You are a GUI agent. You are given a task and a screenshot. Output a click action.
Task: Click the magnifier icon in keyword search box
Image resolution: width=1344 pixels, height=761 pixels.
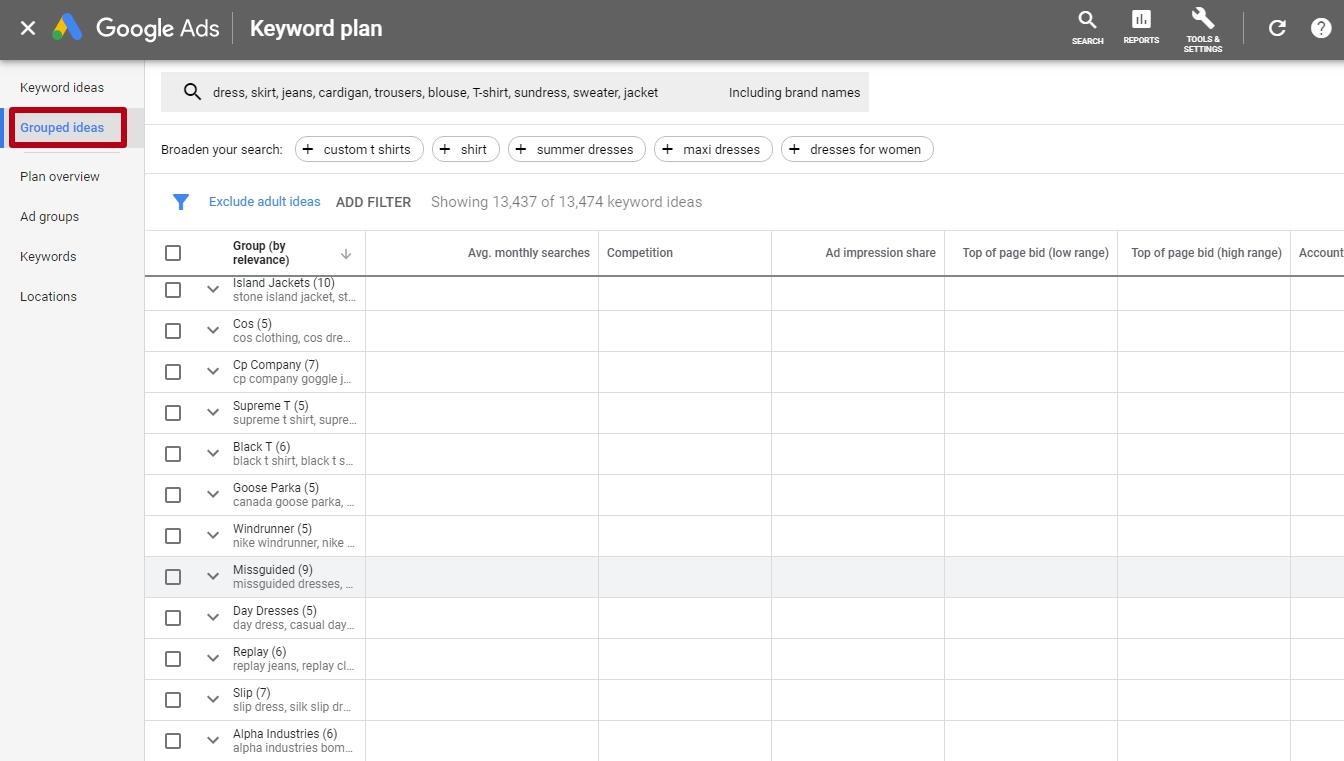(192, 92)
